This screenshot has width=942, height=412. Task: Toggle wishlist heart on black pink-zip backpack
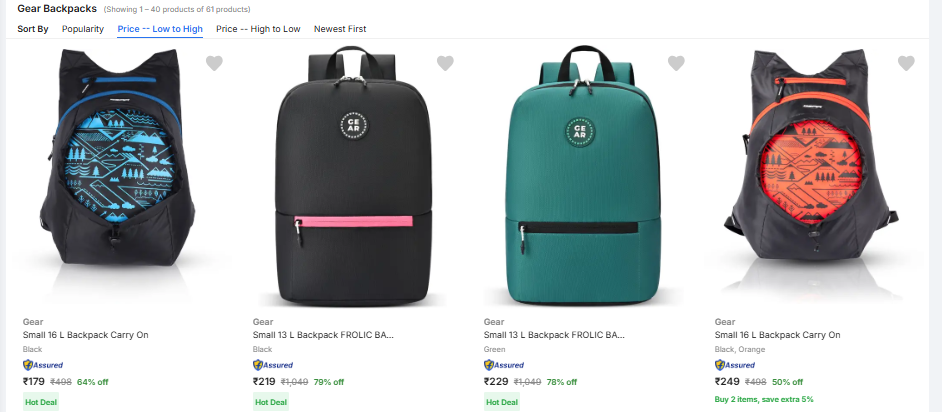(x=445, y=63)
